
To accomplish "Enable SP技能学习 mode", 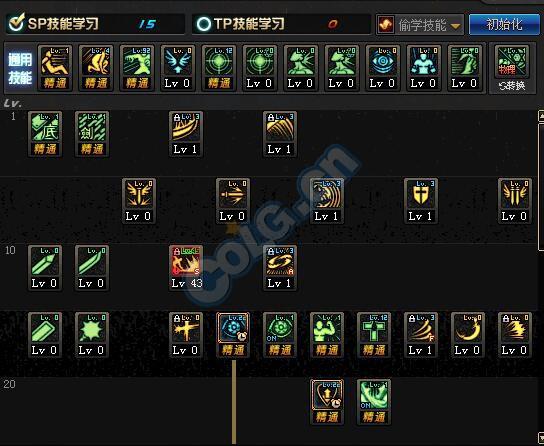I will (16, 23).
